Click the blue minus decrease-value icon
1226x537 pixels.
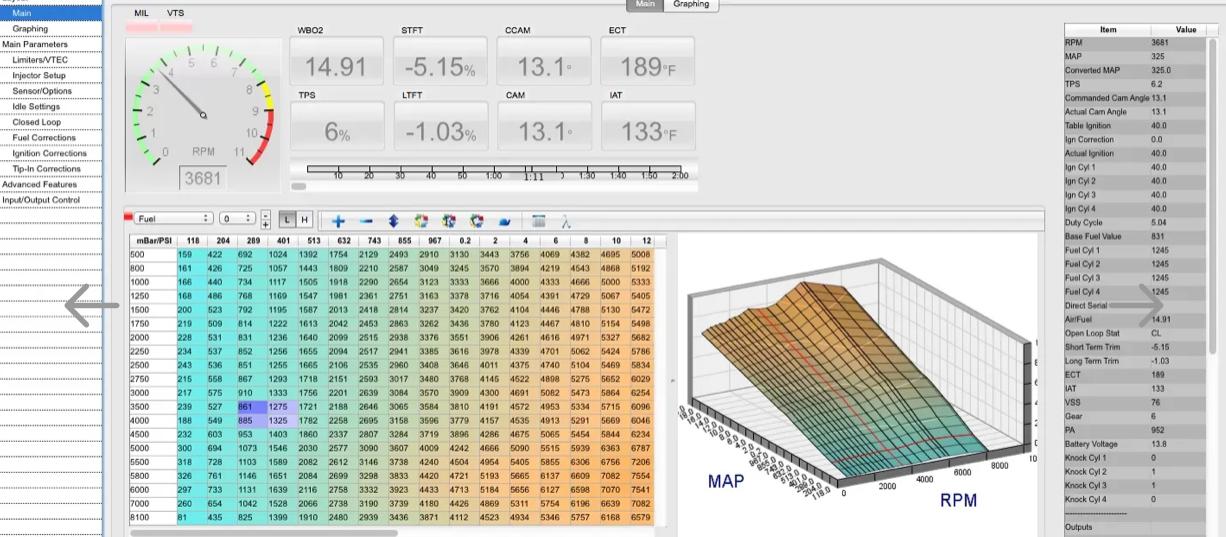[x=366, y=220]
